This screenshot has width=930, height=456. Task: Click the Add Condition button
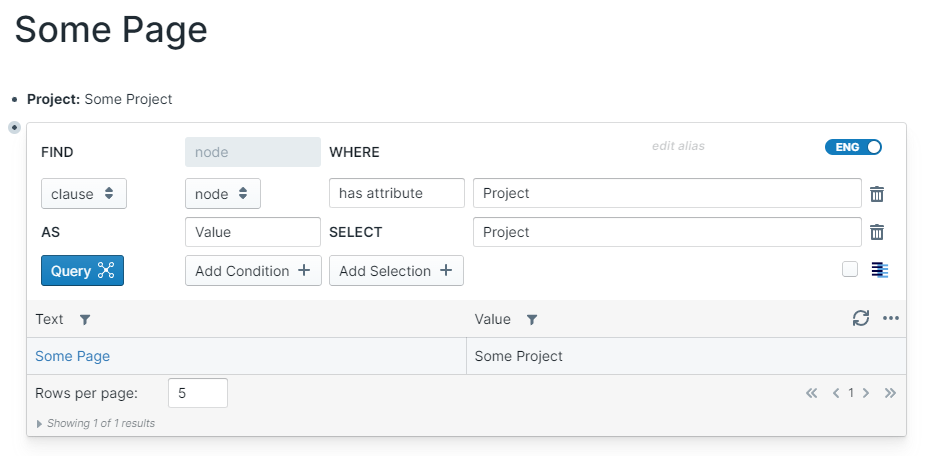point(253,271)
